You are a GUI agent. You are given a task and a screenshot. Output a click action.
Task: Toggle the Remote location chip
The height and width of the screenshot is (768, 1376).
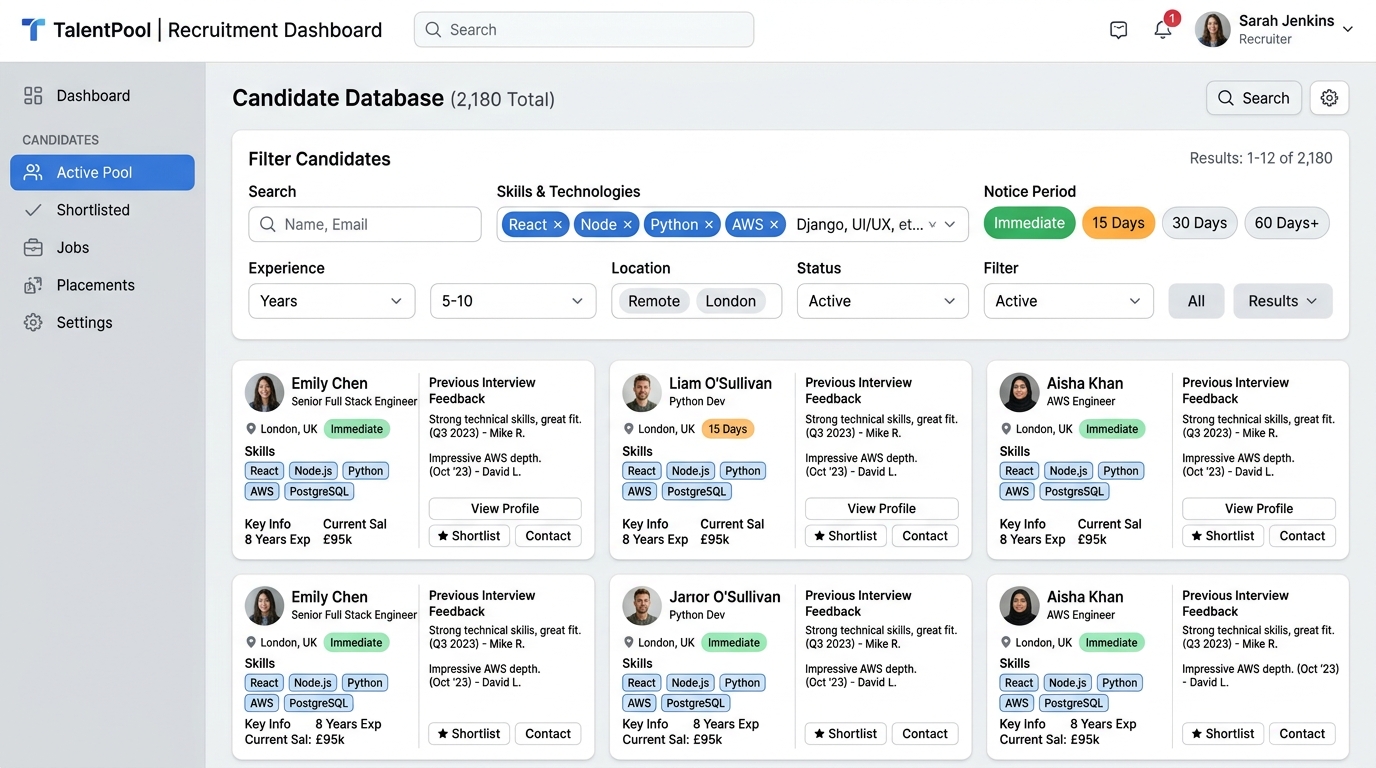pos(654,301)
